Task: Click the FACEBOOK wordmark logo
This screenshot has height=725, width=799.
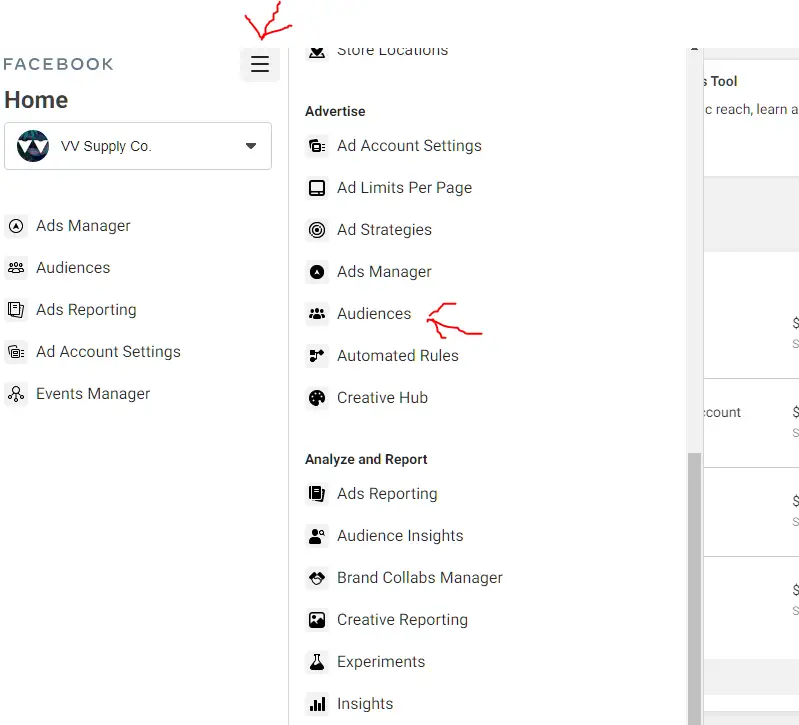Action: 58,64
